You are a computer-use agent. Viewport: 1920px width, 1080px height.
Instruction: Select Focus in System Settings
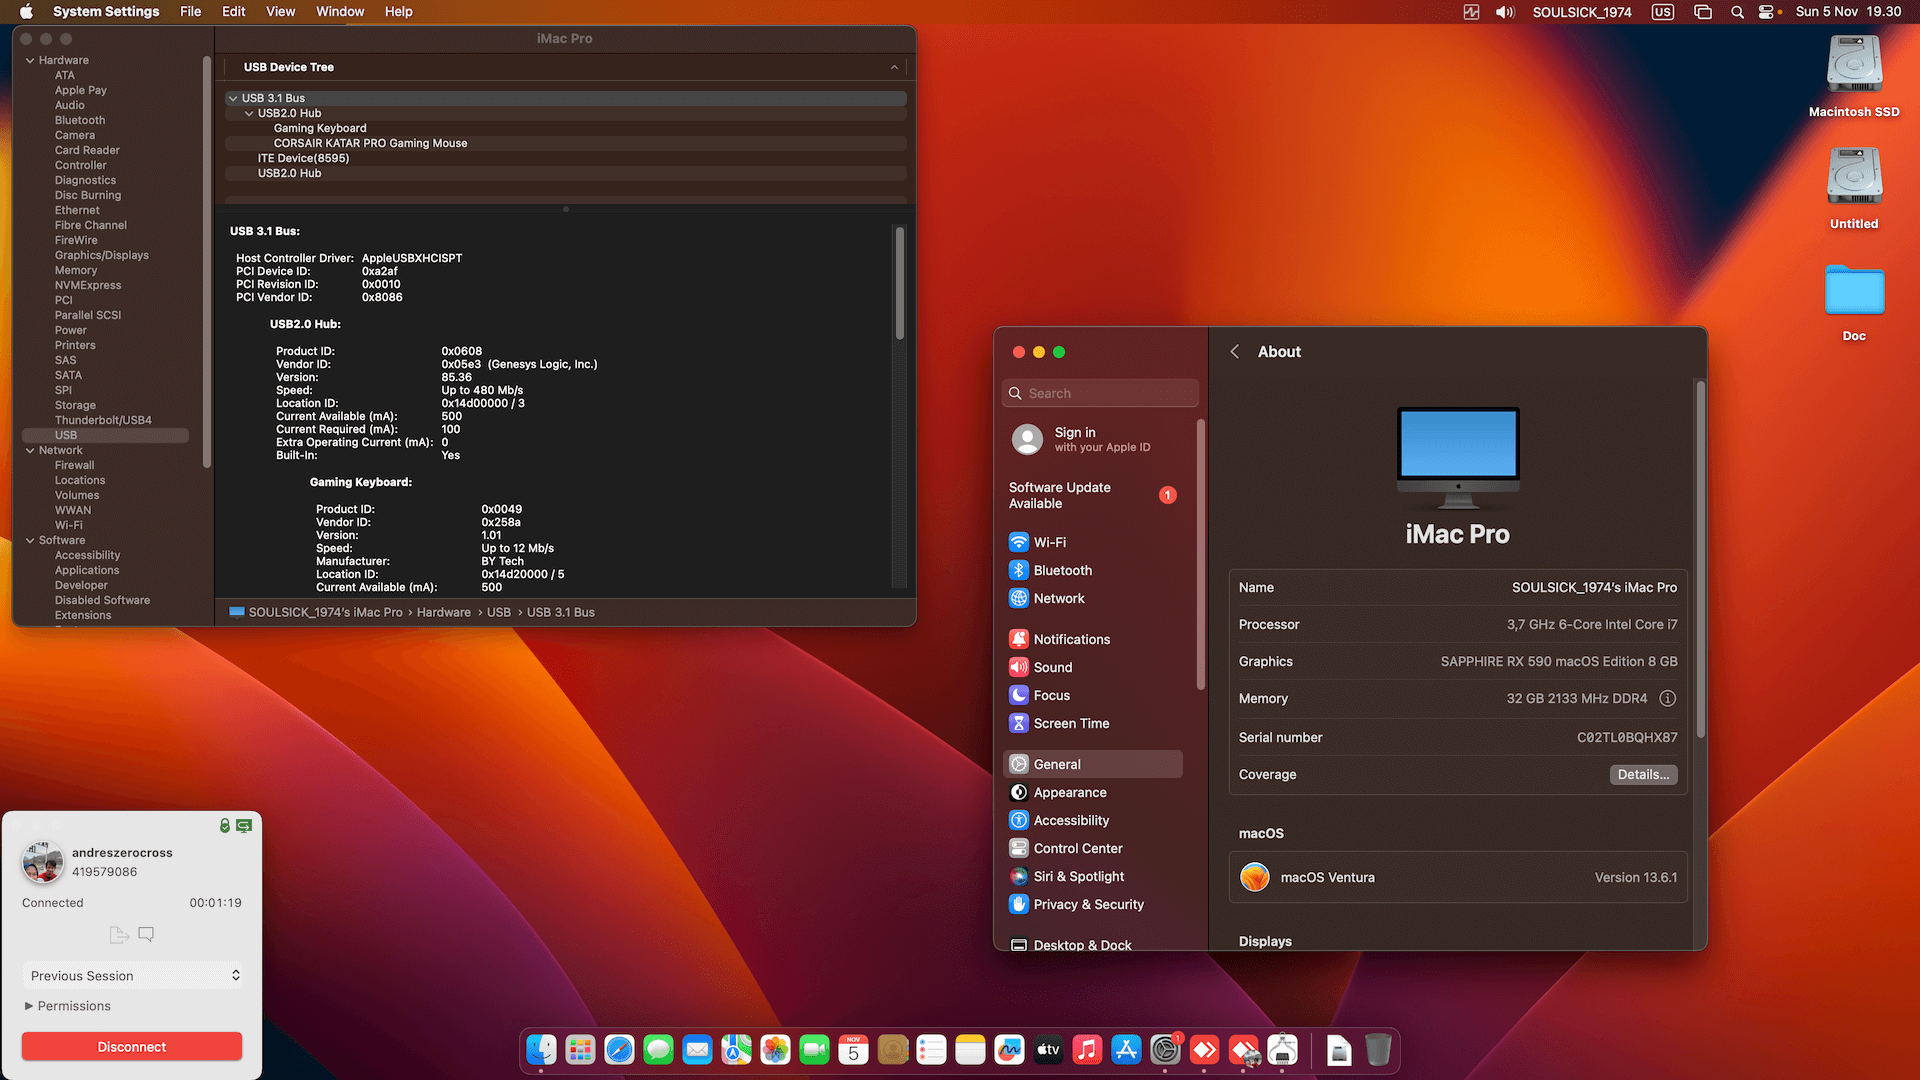coord(1050,694)
